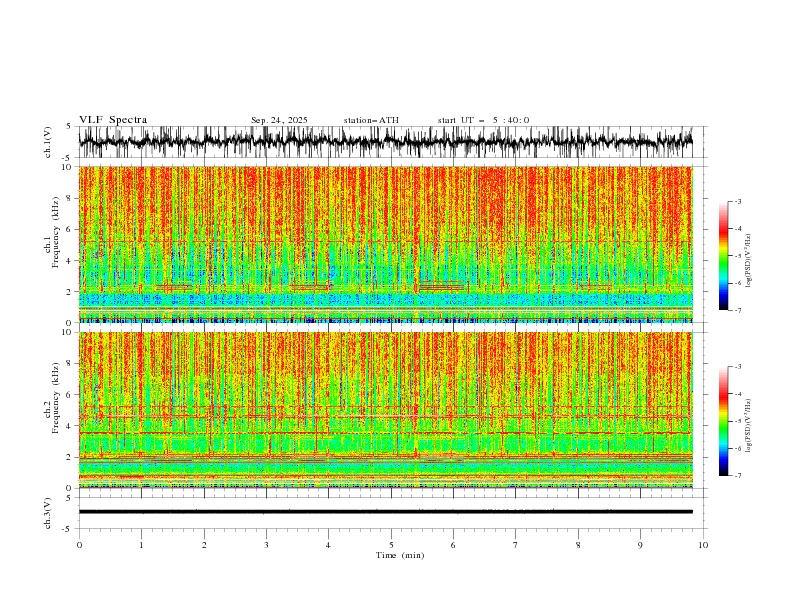The width and height of the screenshot is (792, 612).
Task: Click the "8" kHz tick on ch.1 spectrogram
Action: tap(71, 198)
